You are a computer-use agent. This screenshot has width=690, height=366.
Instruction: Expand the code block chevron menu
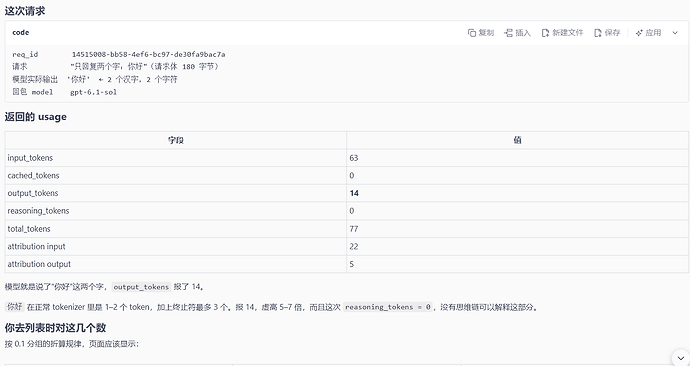click(675, 33)
